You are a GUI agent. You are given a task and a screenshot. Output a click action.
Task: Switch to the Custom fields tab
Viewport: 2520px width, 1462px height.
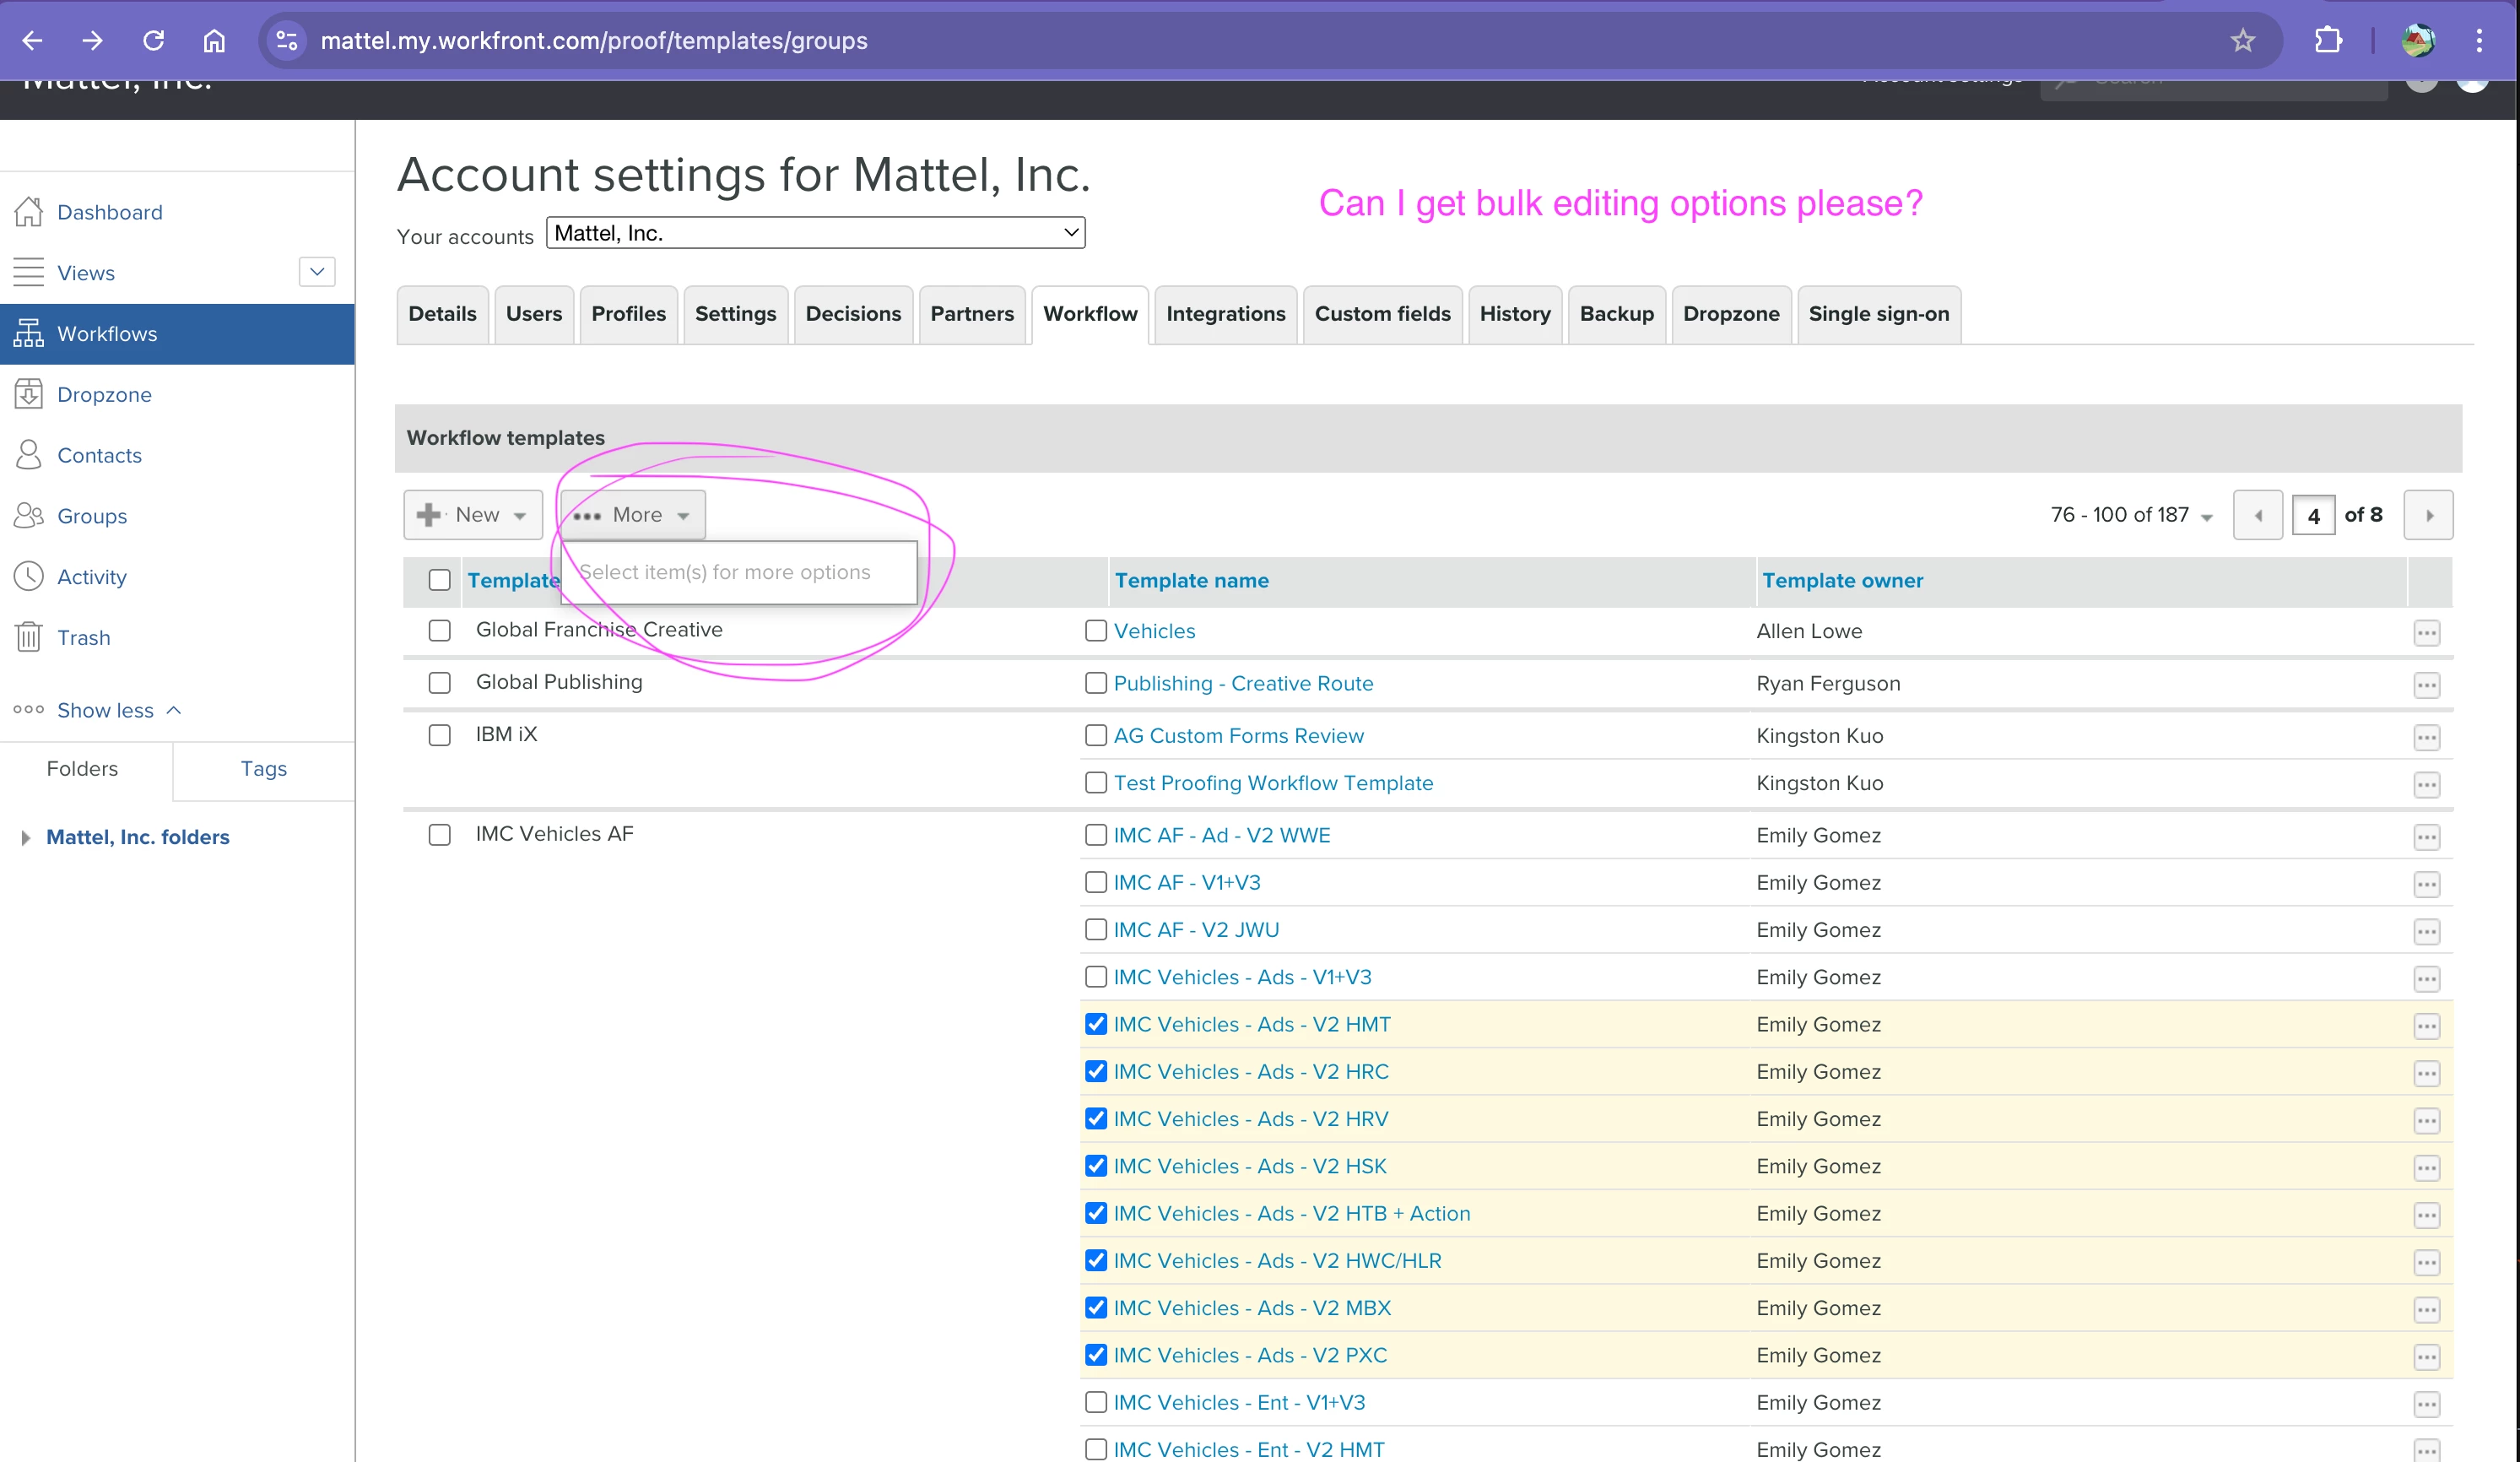point(1381,314)
